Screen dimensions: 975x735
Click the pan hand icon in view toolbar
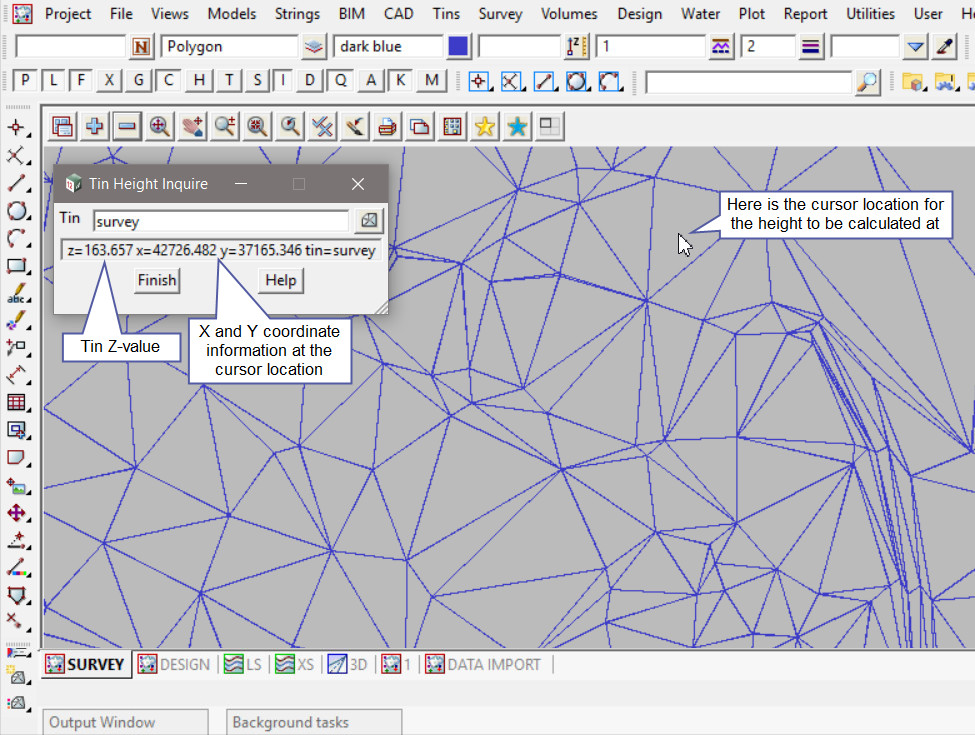tap(192, 126)
